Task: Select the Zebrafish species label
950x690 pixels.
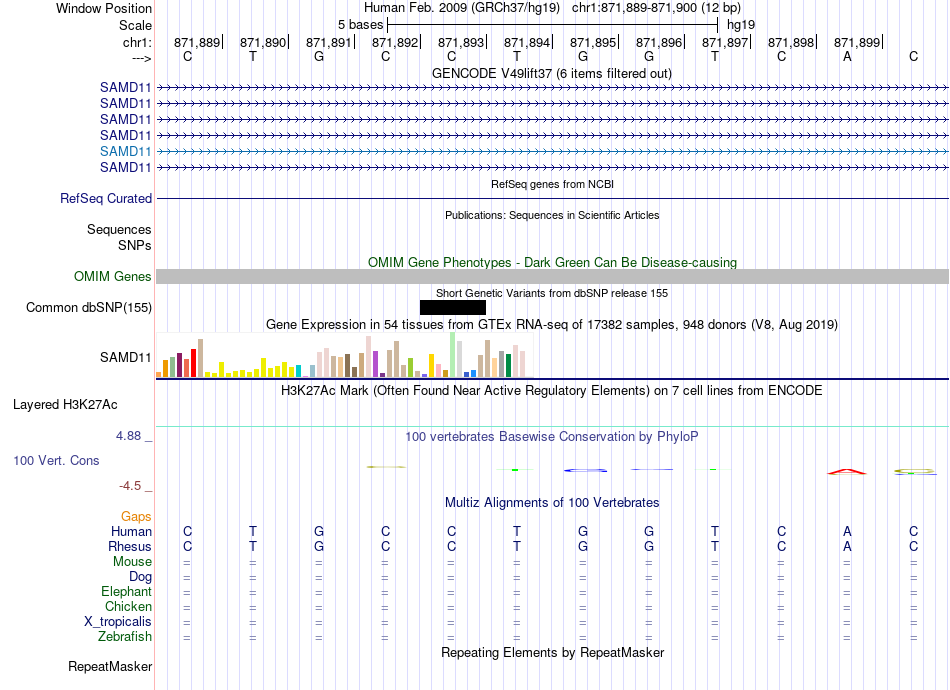Action: pos(125,636)
